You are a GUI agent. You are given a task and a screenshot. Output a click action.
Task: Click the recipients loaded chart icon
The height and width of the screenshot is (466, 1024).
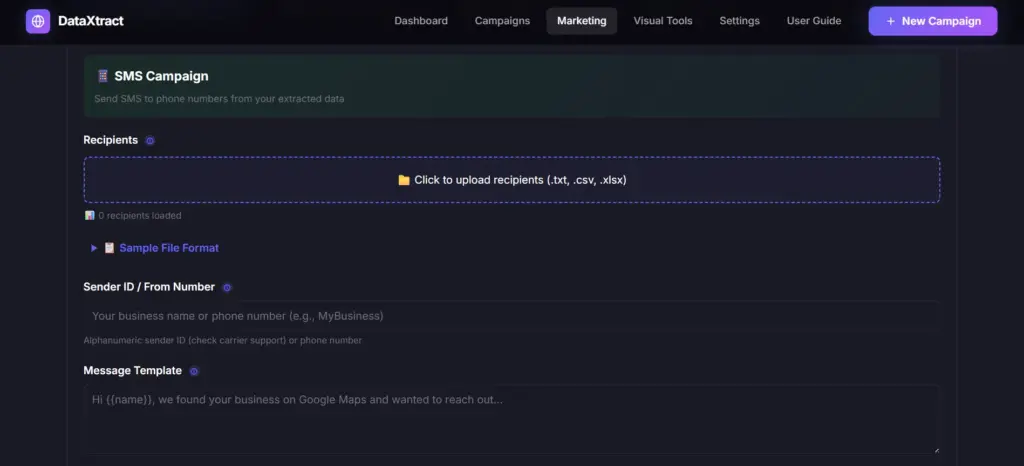pos(89,215)
